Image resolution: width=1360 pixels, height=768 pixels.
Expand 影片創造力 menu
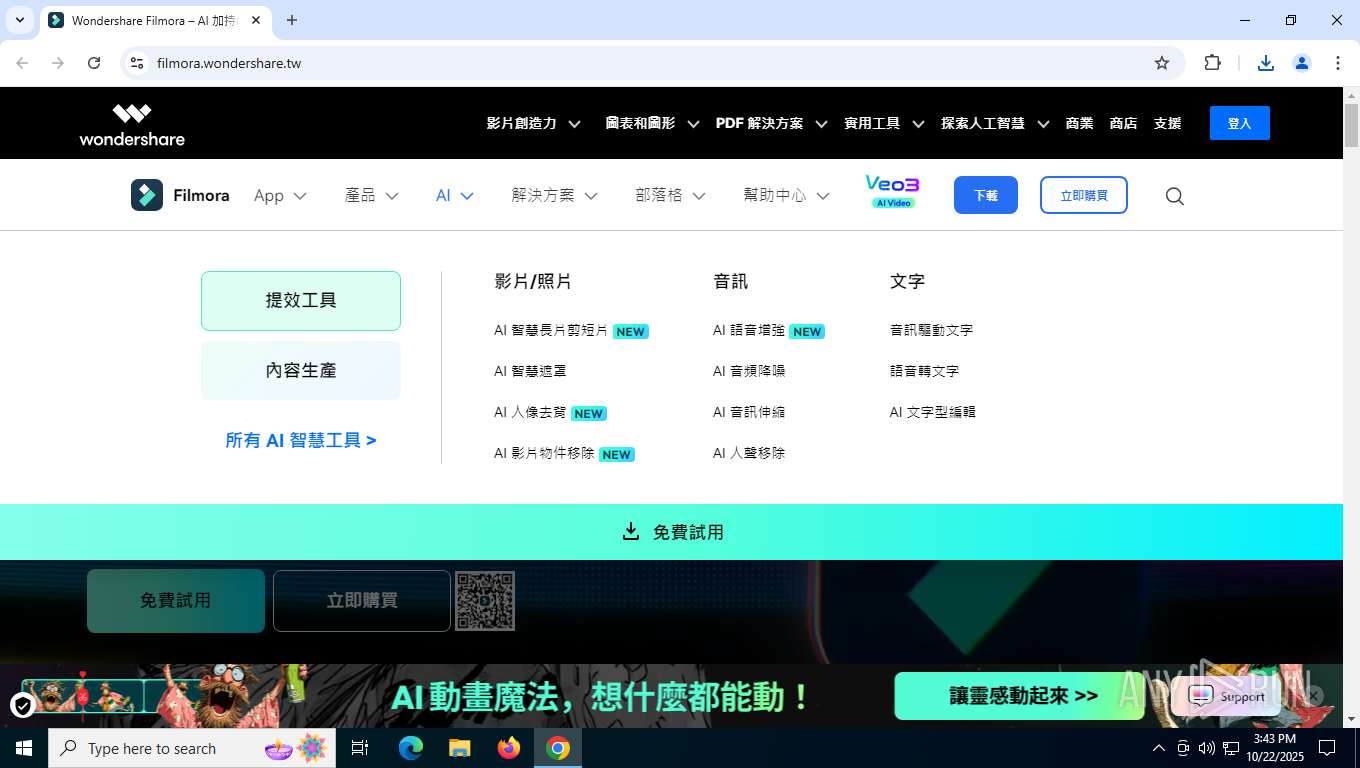tap(533, 123)
